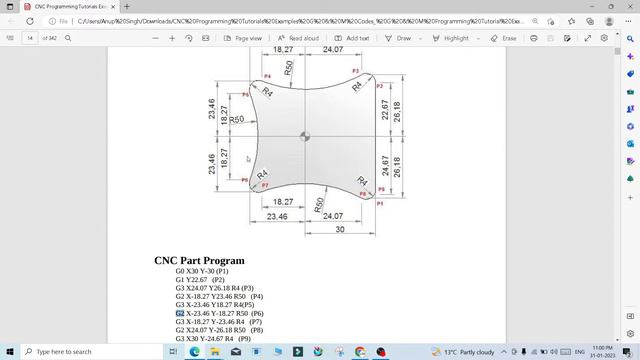Open Outlook in the sidebar
Viewport: 640px width, 360px height.
tap(630, 144)
